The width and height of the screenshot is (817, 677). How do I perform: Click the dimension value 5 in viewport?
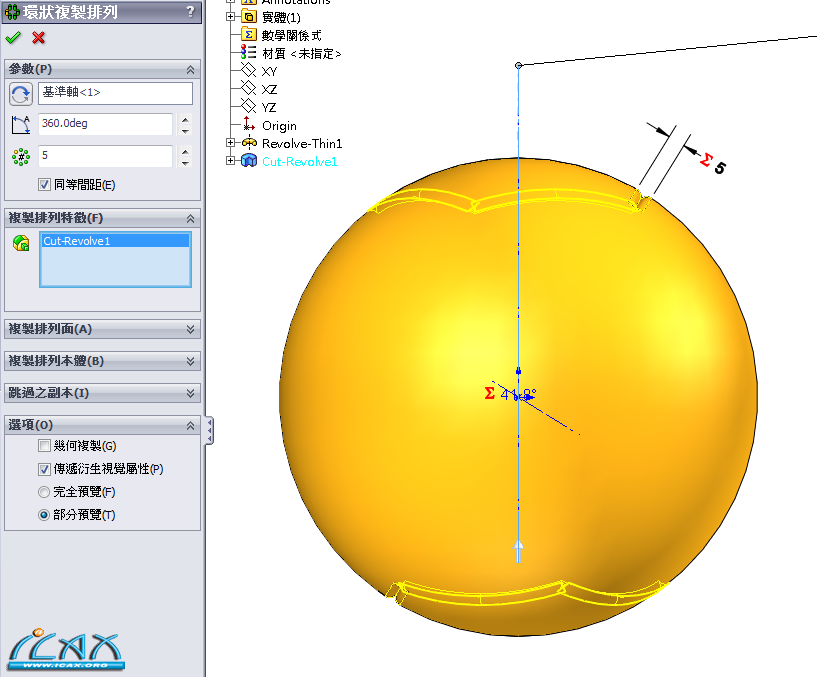point(720,168)
